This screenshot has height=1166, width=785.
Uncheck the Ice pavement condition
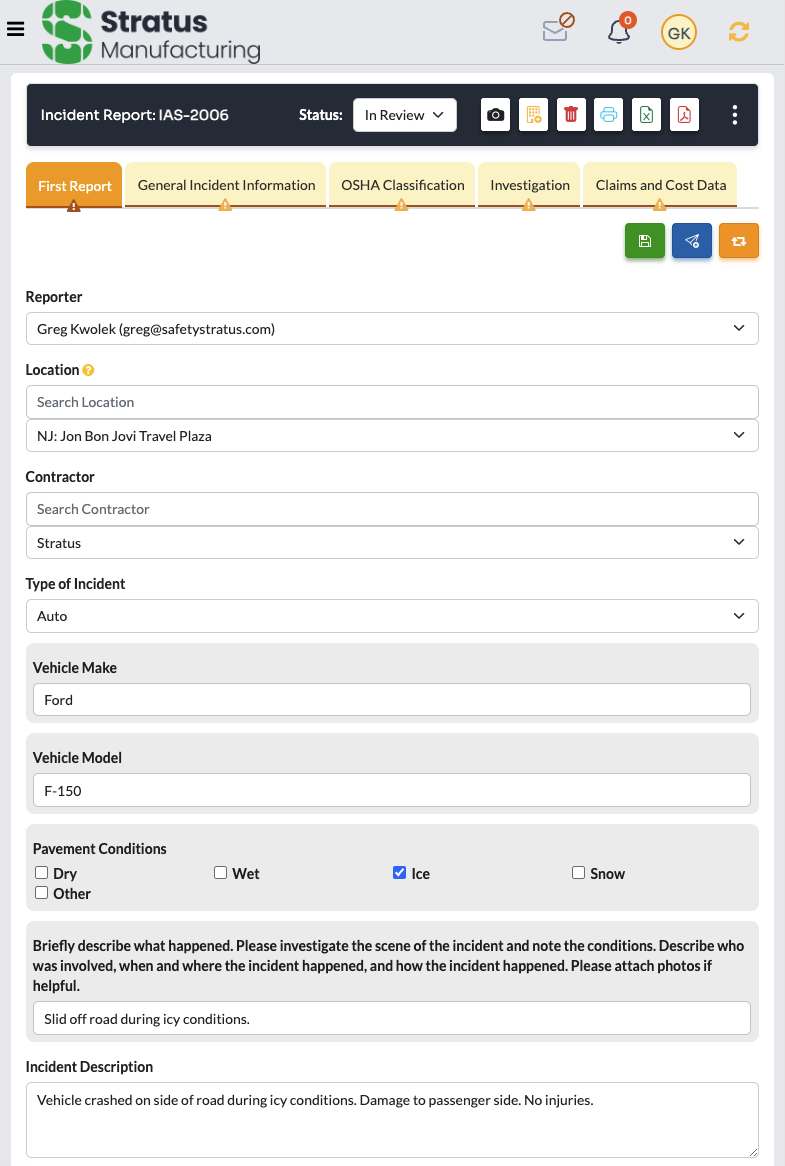click(x=398, y=872)
